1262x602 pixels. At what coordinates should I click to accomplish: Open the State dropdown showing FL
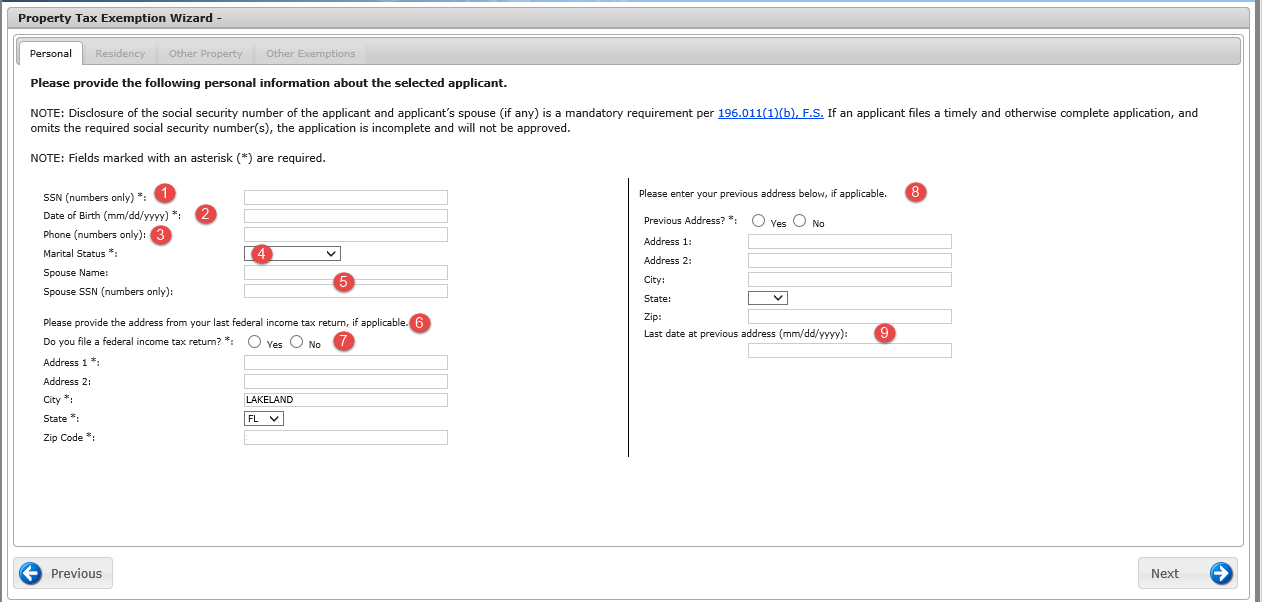click(x=264, y=418)
